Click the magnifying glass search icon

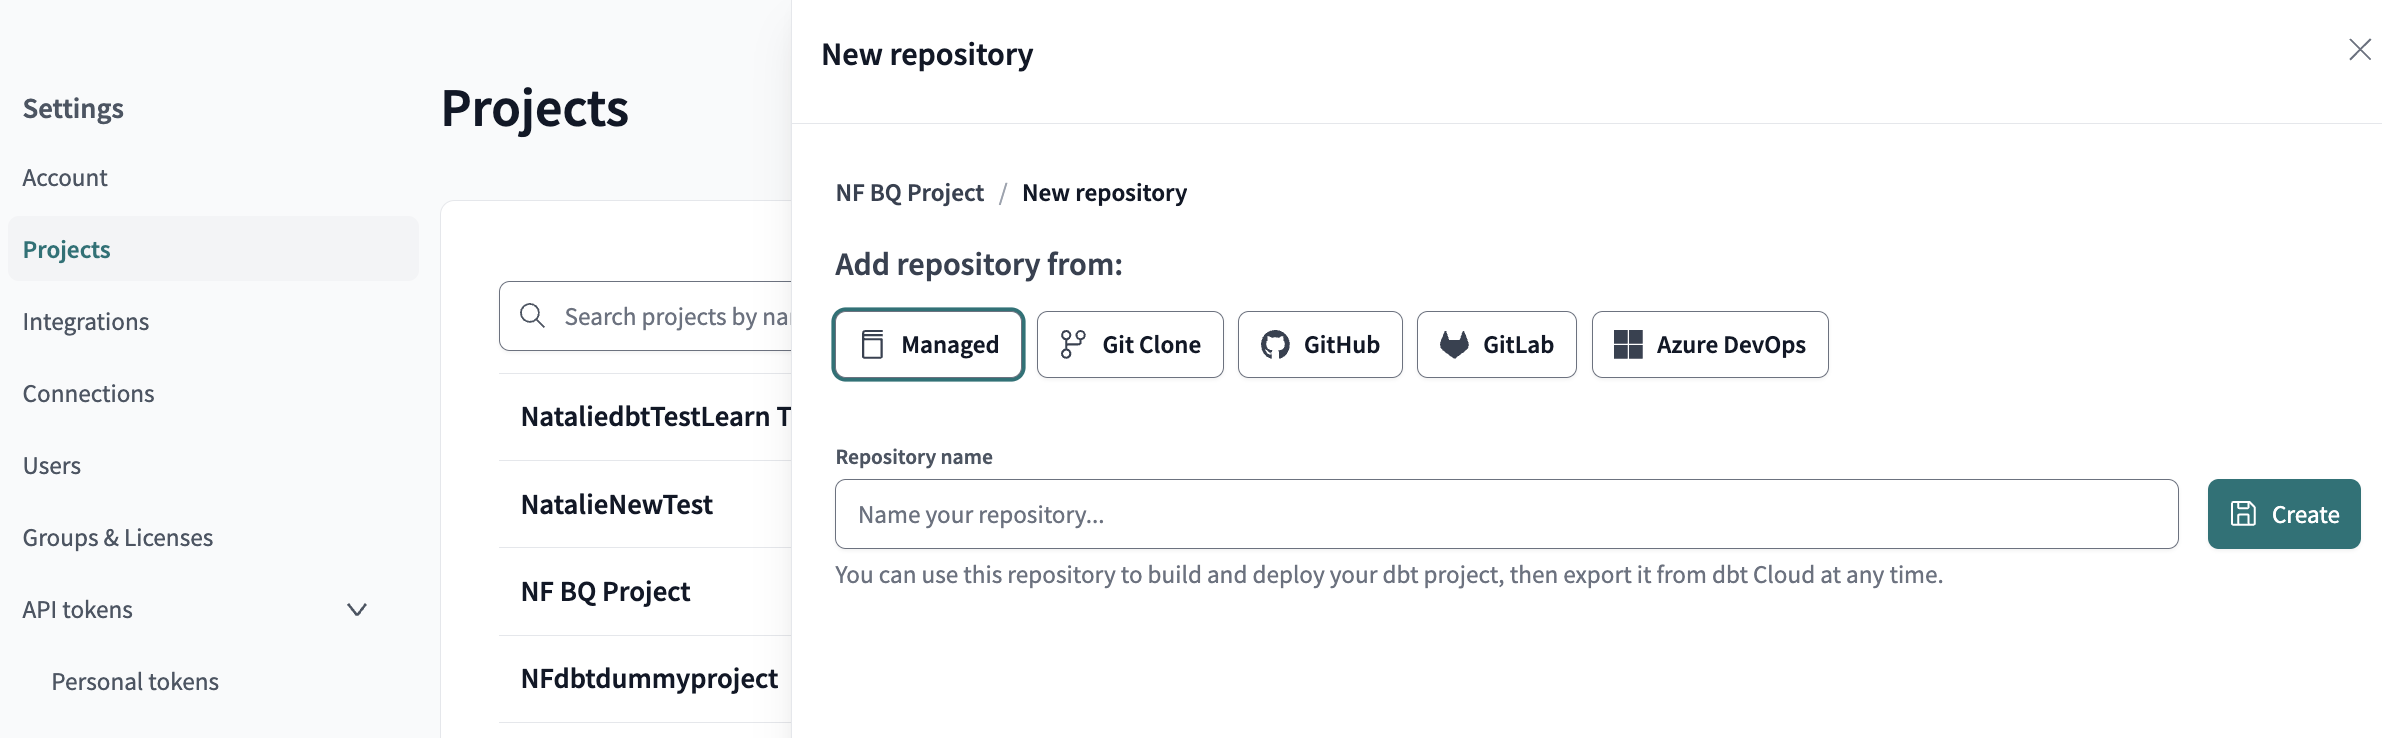[532, 316]
